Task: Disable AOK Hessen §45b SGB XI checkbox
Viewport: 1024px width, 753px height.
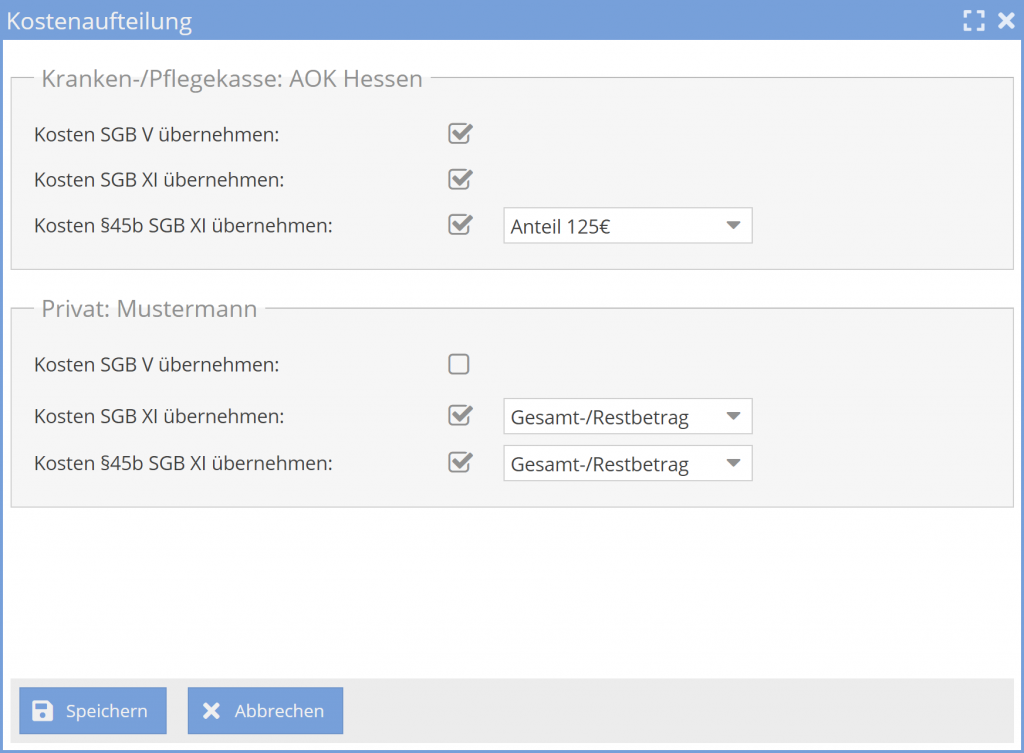Action: coord(459,225)
